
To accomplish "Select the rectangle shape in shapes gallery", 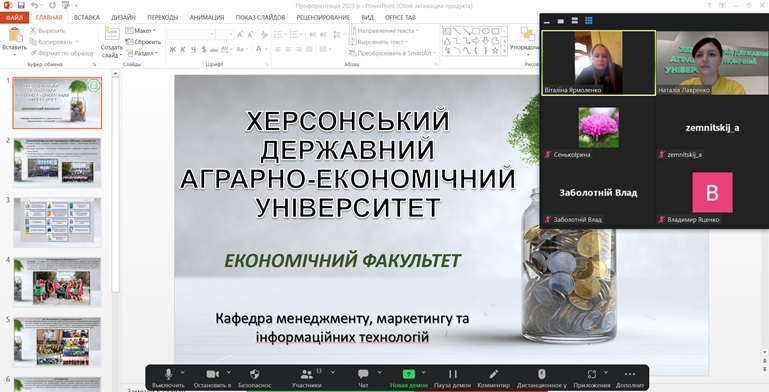I will coord(476,32).
